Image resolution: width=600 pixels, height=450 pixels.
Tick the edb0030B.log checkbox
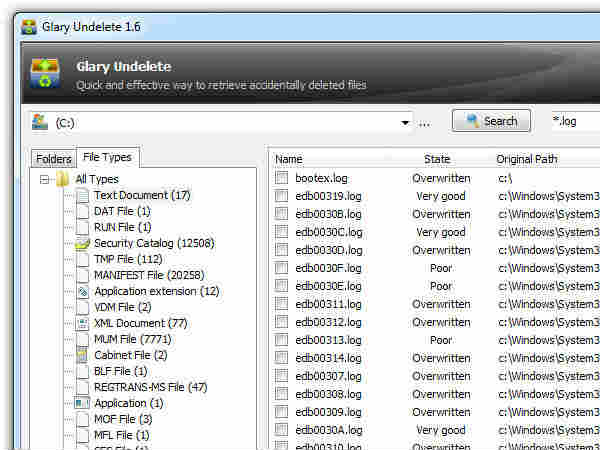coord(282,214)
